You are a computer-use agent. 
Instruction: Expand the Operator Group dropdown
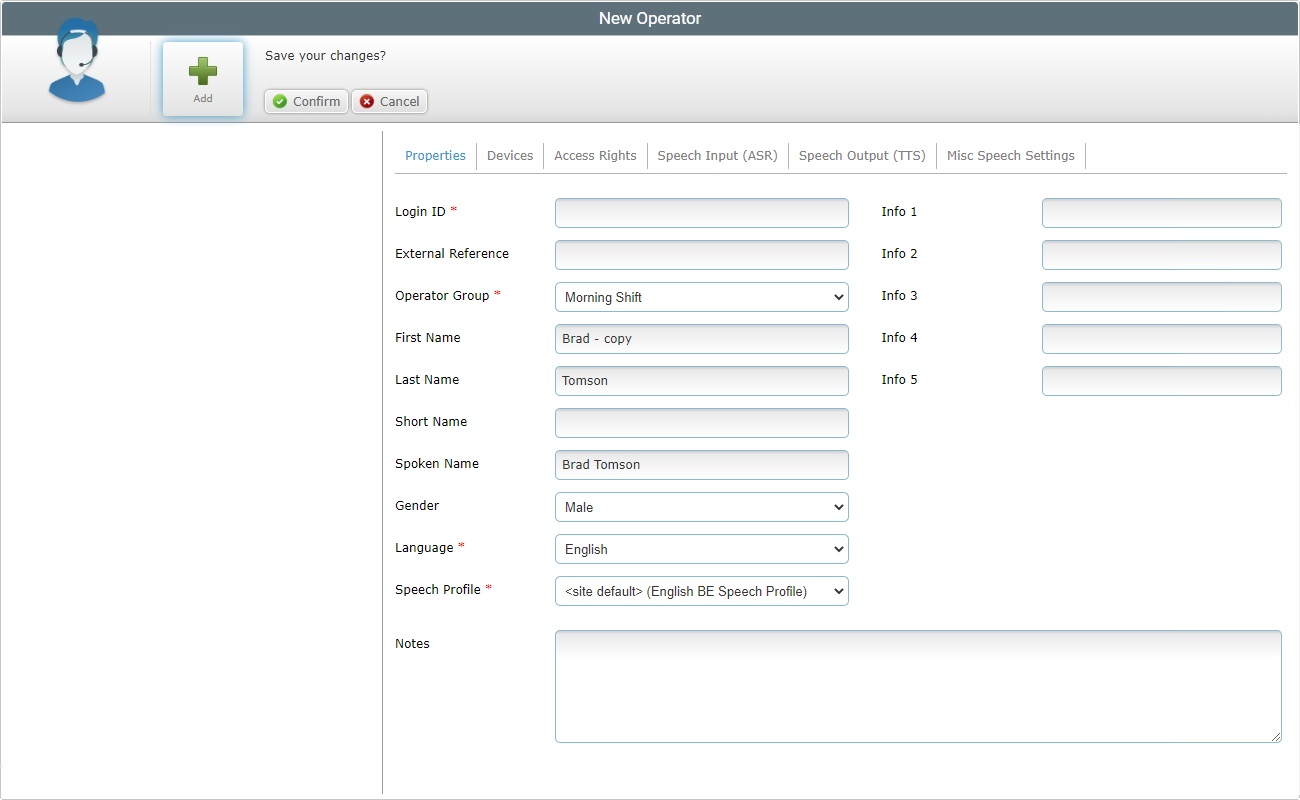point(701,297)
